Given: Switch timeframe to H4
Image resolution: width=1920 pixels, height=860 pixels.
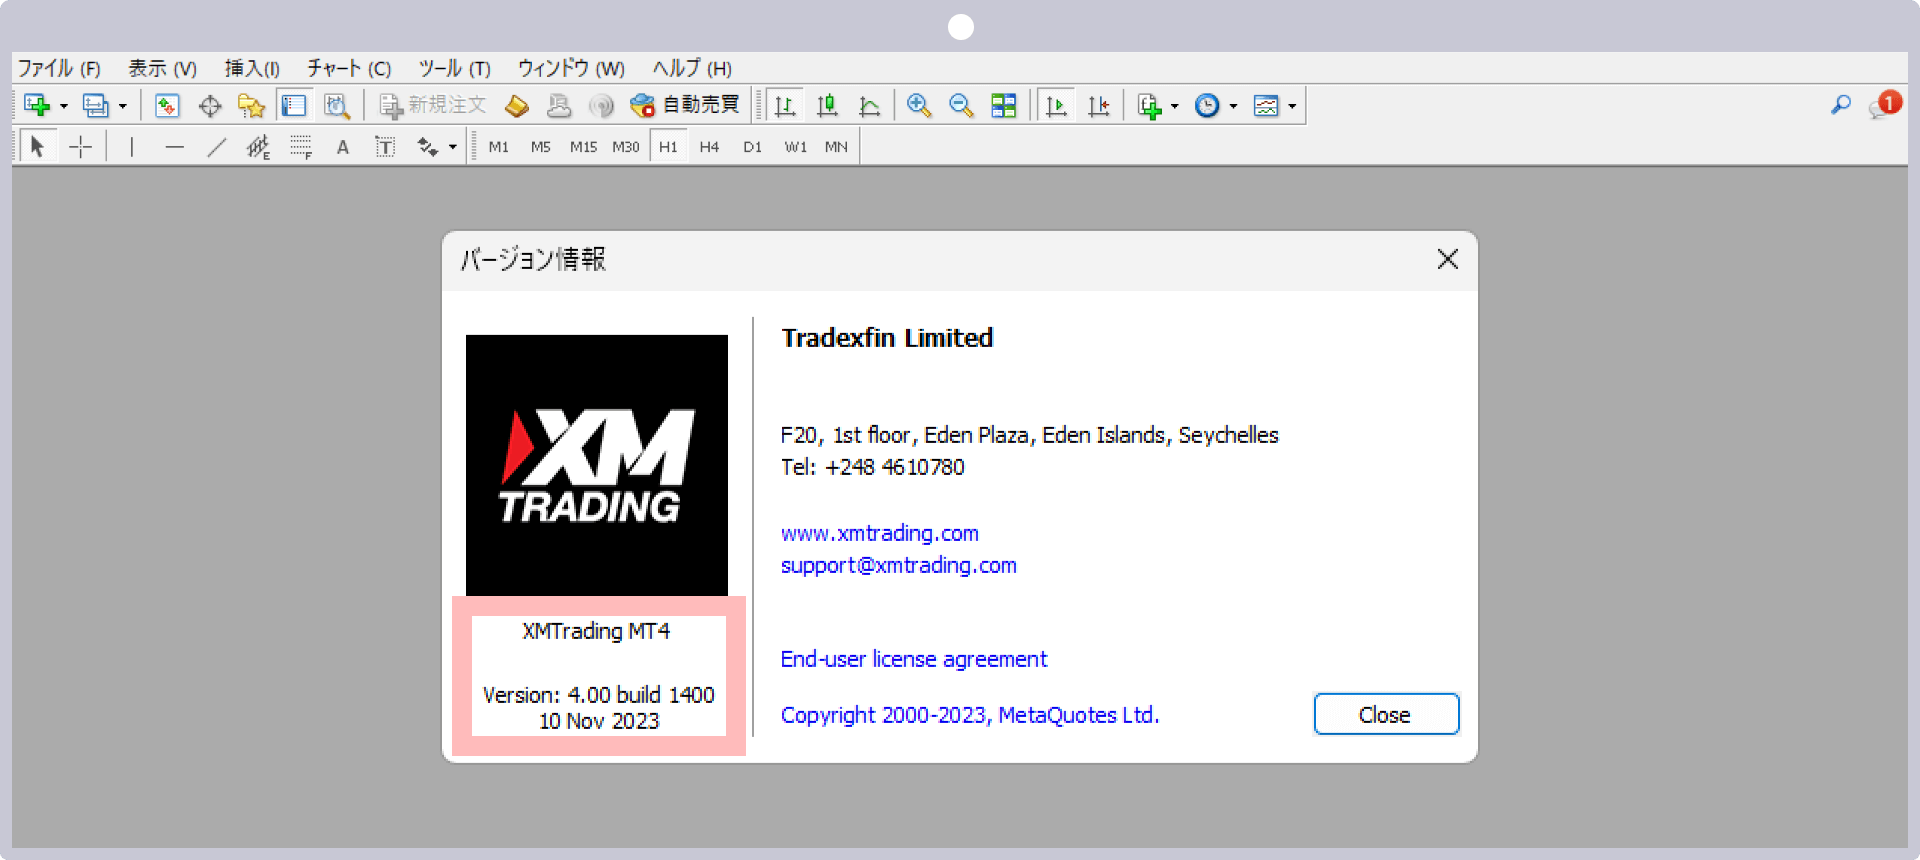Looking at the screenshot, I should (709, 147).
